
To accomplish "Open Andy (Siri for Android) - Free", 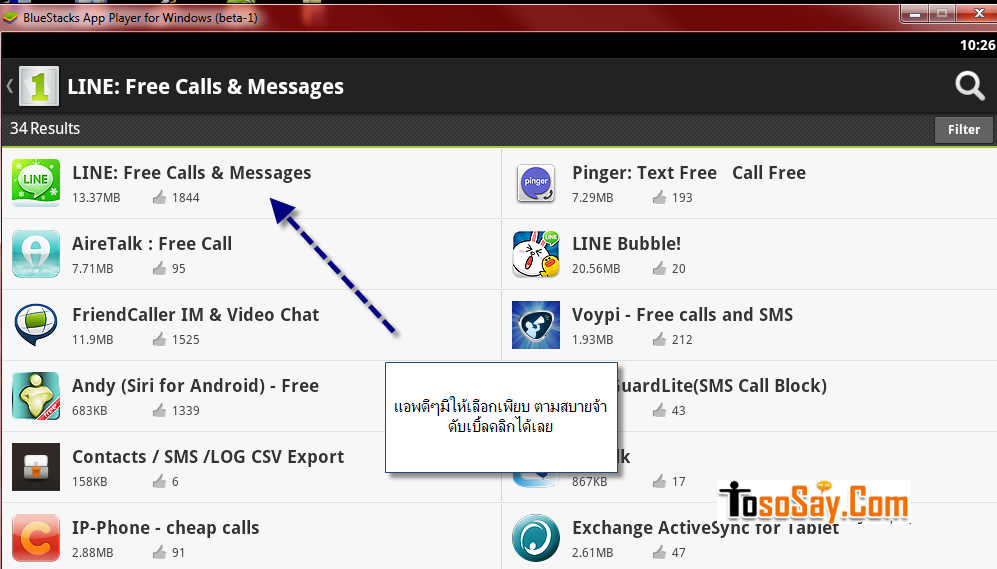I will point(195,386).
